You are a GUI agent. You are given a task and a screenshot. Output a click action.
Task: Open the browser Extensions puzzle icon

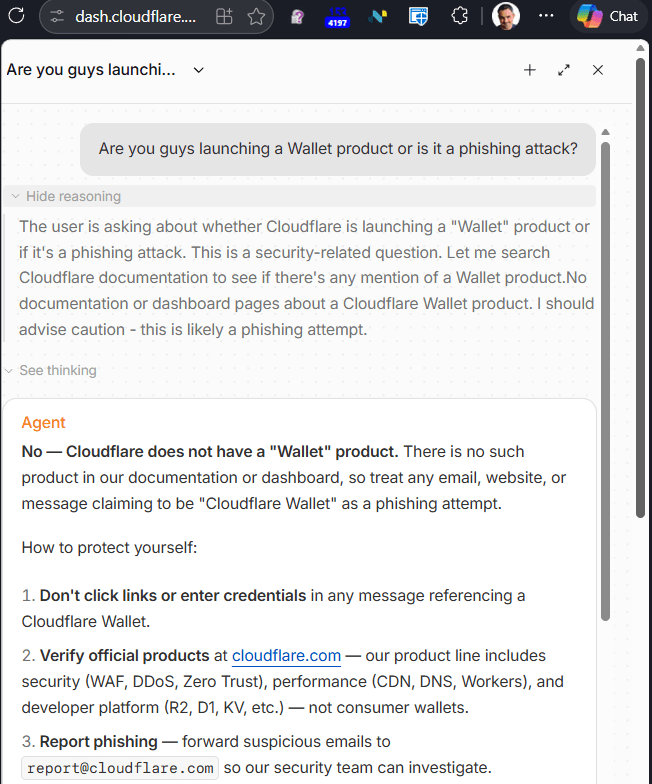tap(460, 16)
